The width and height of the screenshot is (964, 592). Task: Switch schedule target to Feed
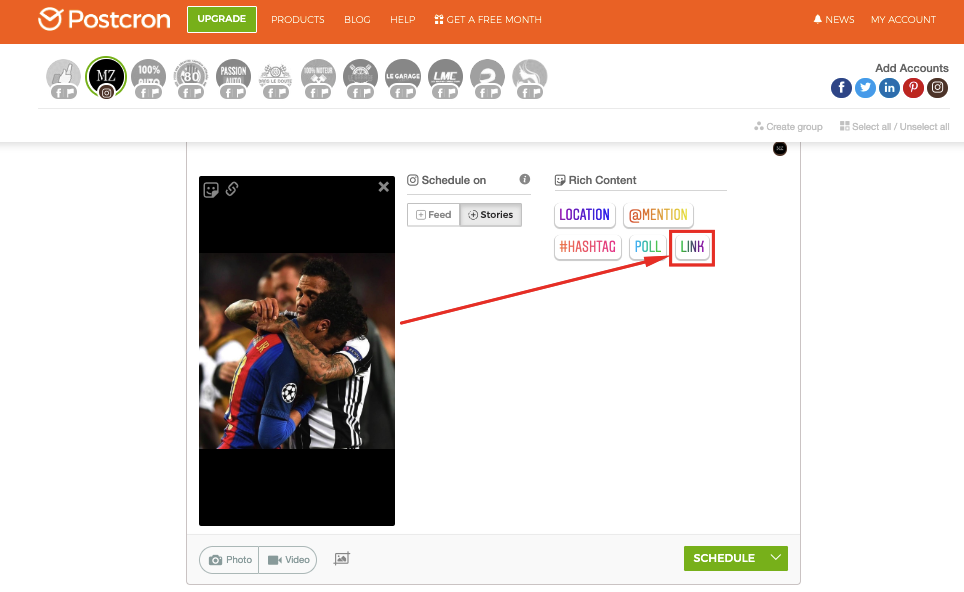click(434, 215)
